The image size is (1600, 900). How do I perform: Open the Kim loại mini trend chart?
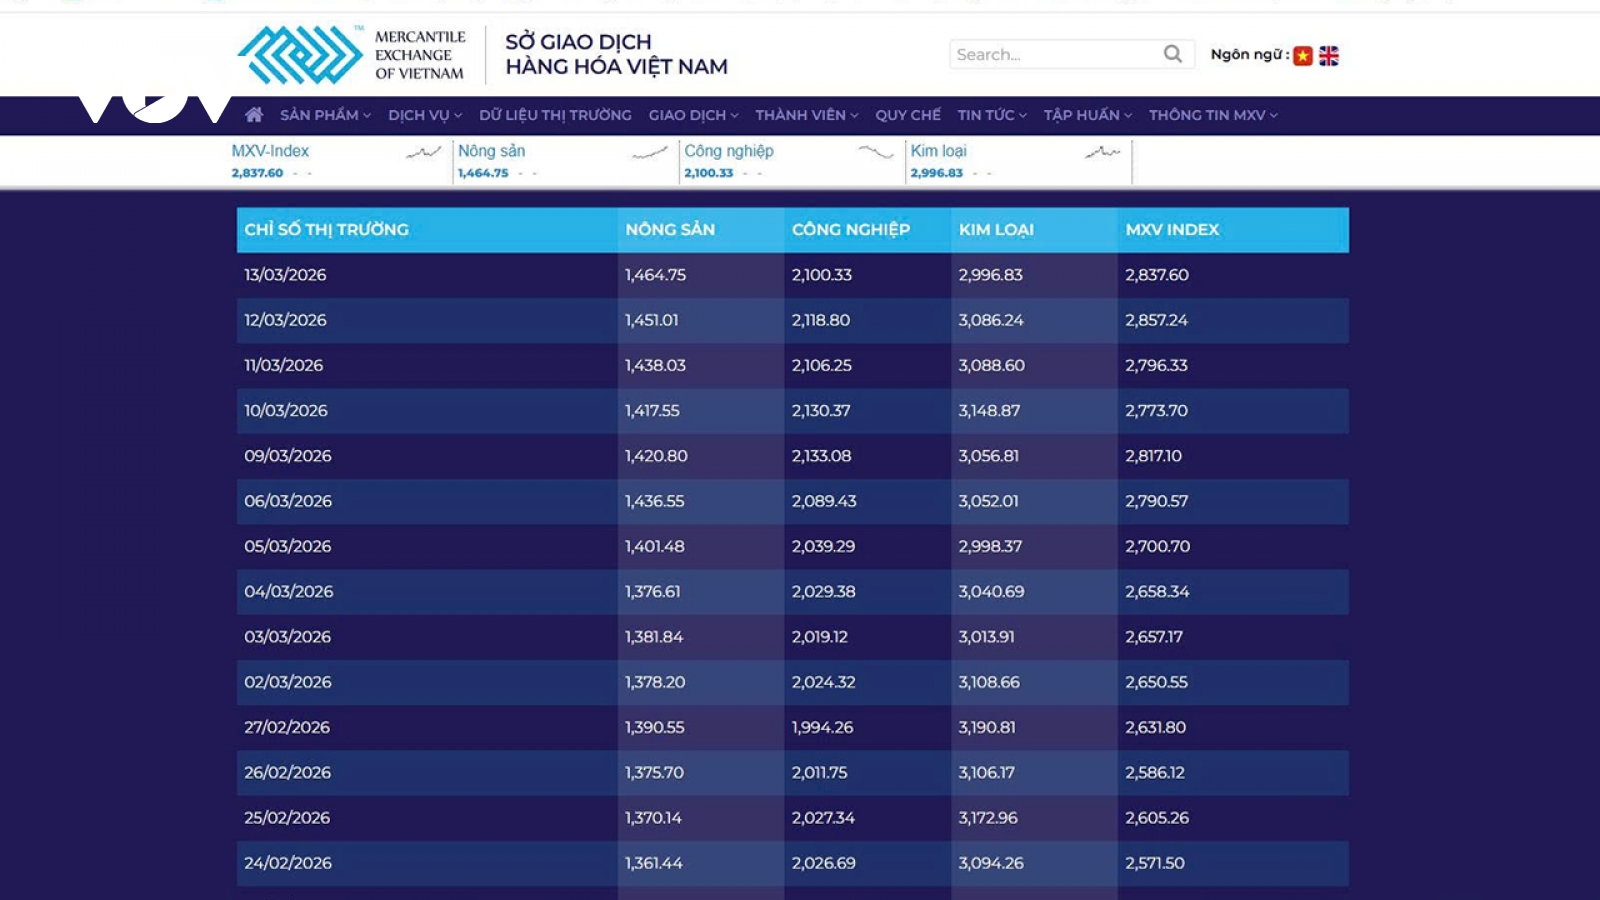point(1102,152)
